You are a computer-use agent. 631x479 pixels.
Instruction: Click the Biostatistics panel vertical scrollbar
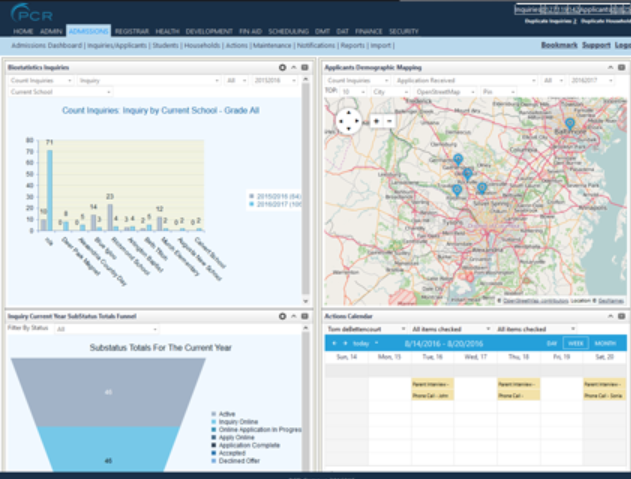tap(305, 189)
